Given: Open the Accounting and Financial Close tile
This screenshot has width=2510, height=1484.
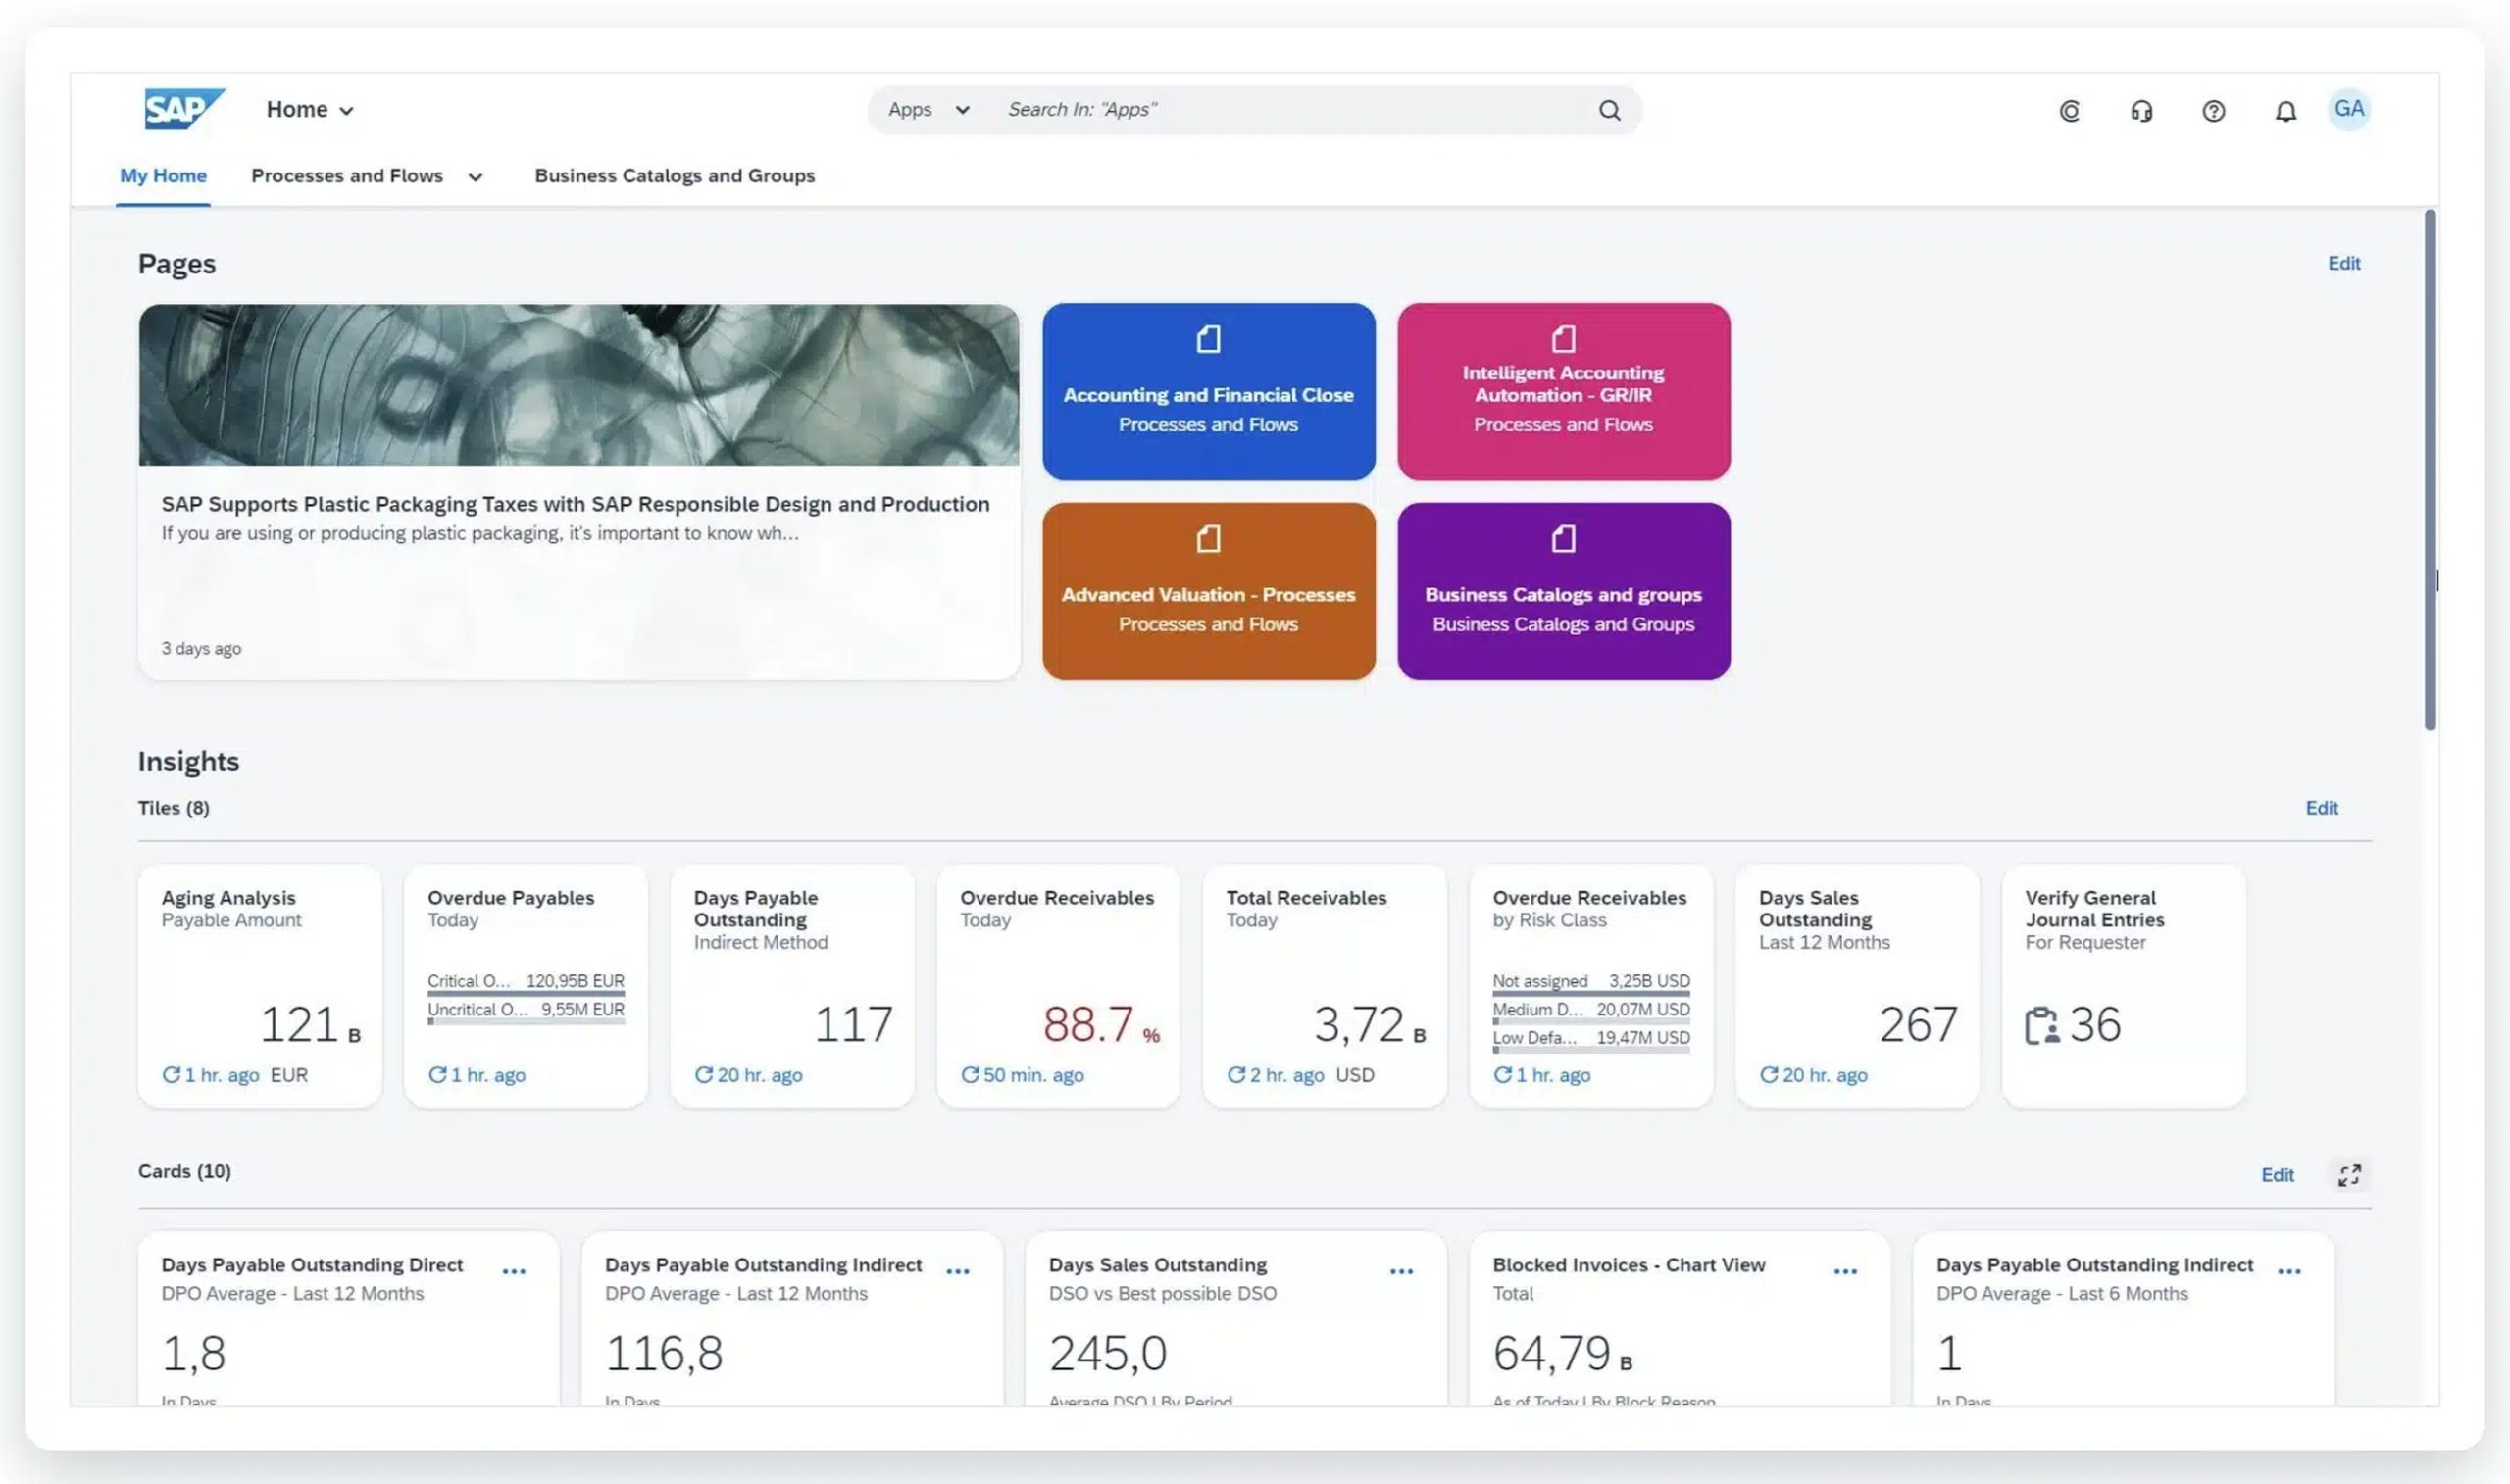Looking at the screenshot, I should [1208, 392].
